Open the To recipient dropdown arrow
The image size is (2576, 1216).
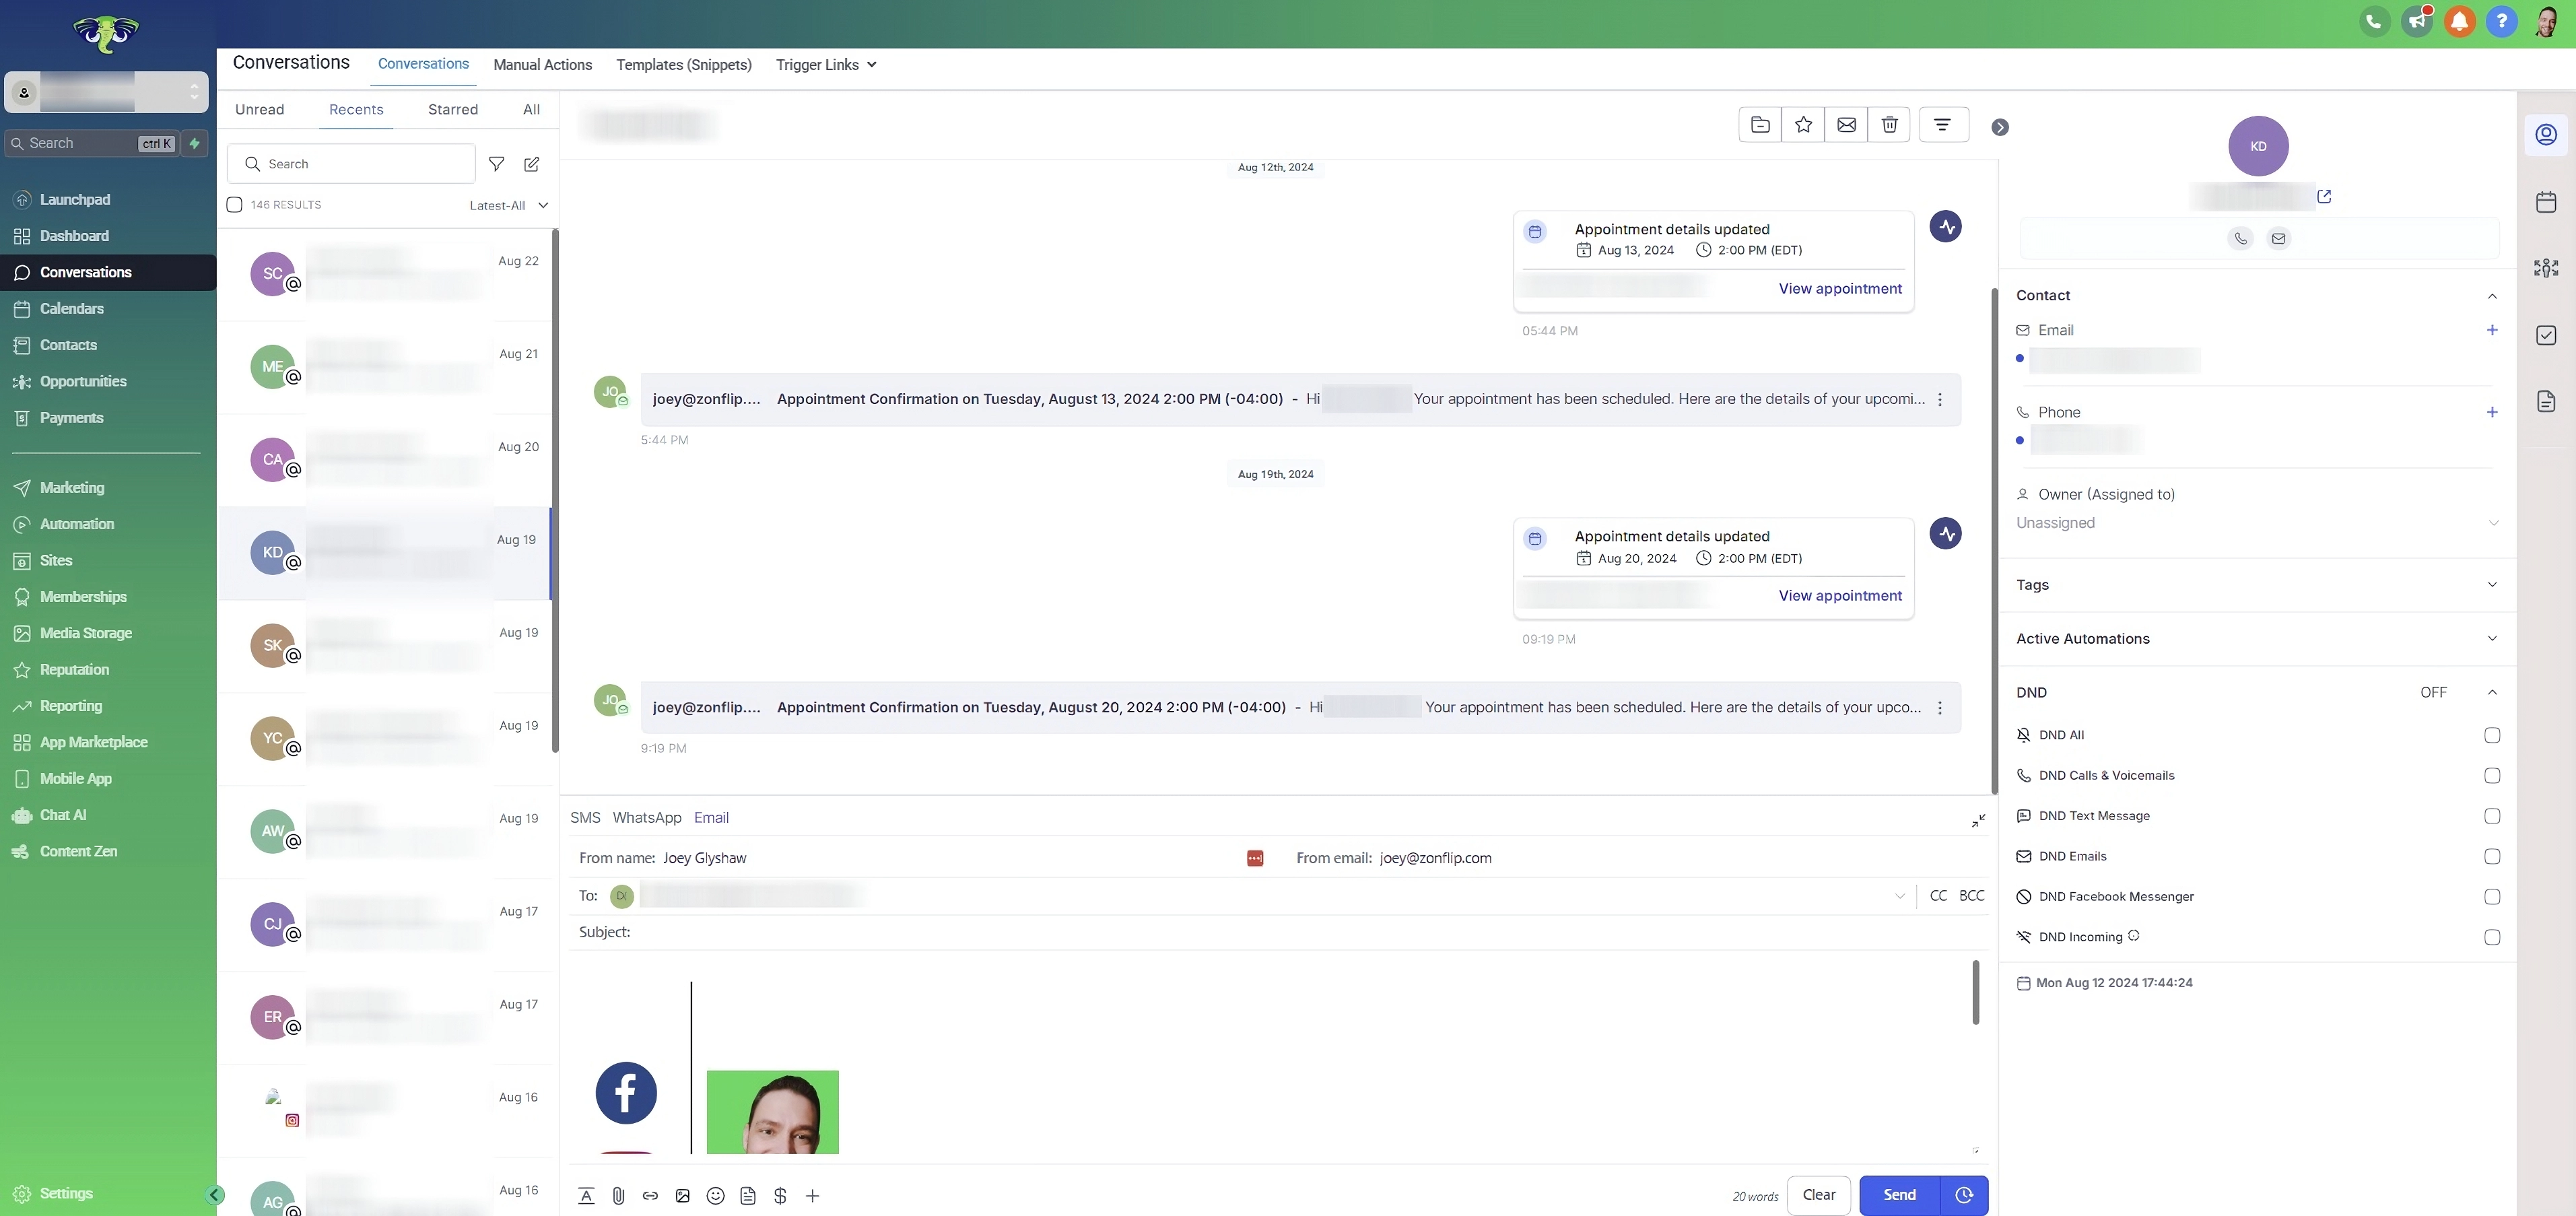pos(1899,896)
